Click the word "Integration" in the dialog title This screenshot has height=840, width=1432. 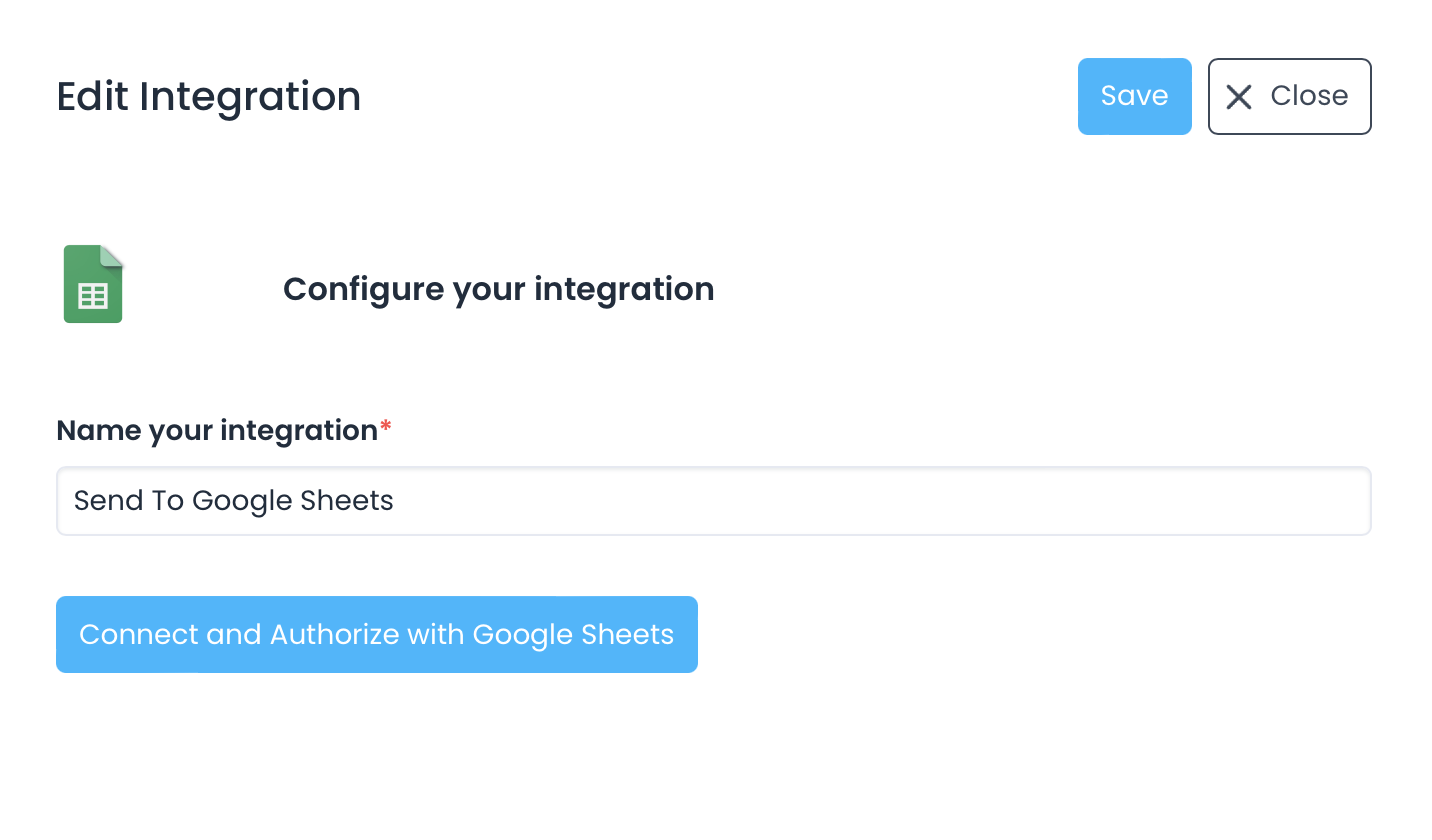(x=250, y=97)
